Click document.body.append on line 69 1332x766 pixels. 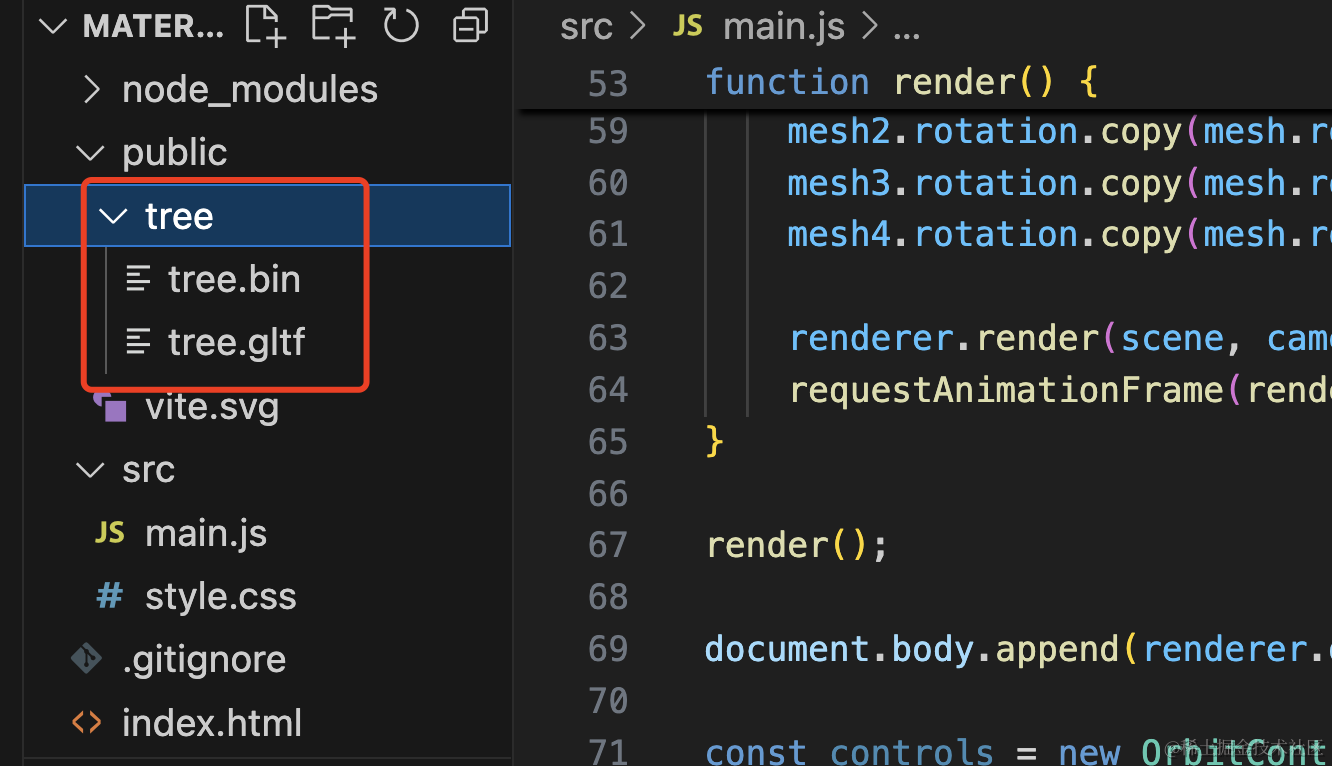913,649
